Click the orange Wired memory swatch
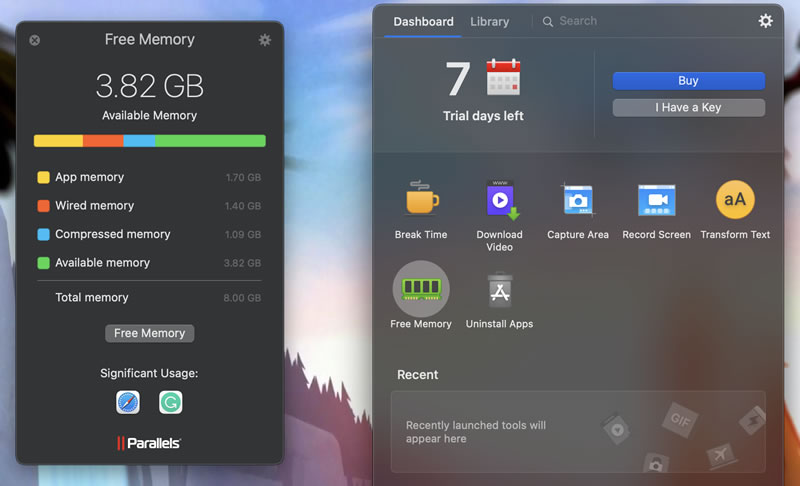The image size is (800, 486). coord(43,206)
